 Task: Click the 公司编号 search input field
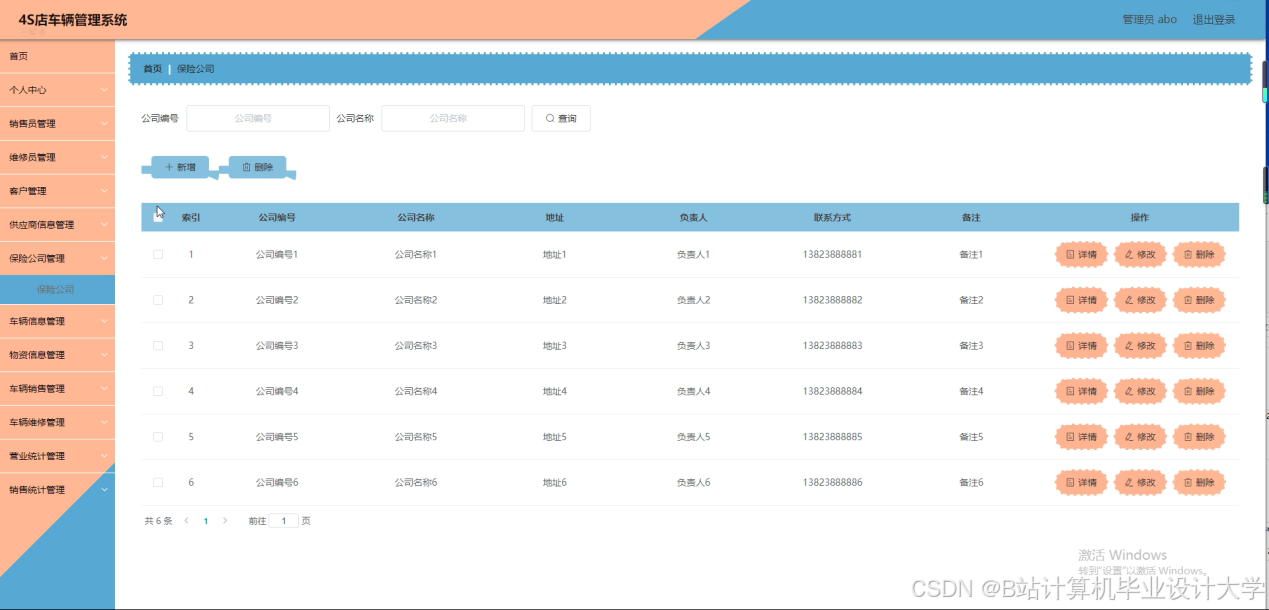258,118
